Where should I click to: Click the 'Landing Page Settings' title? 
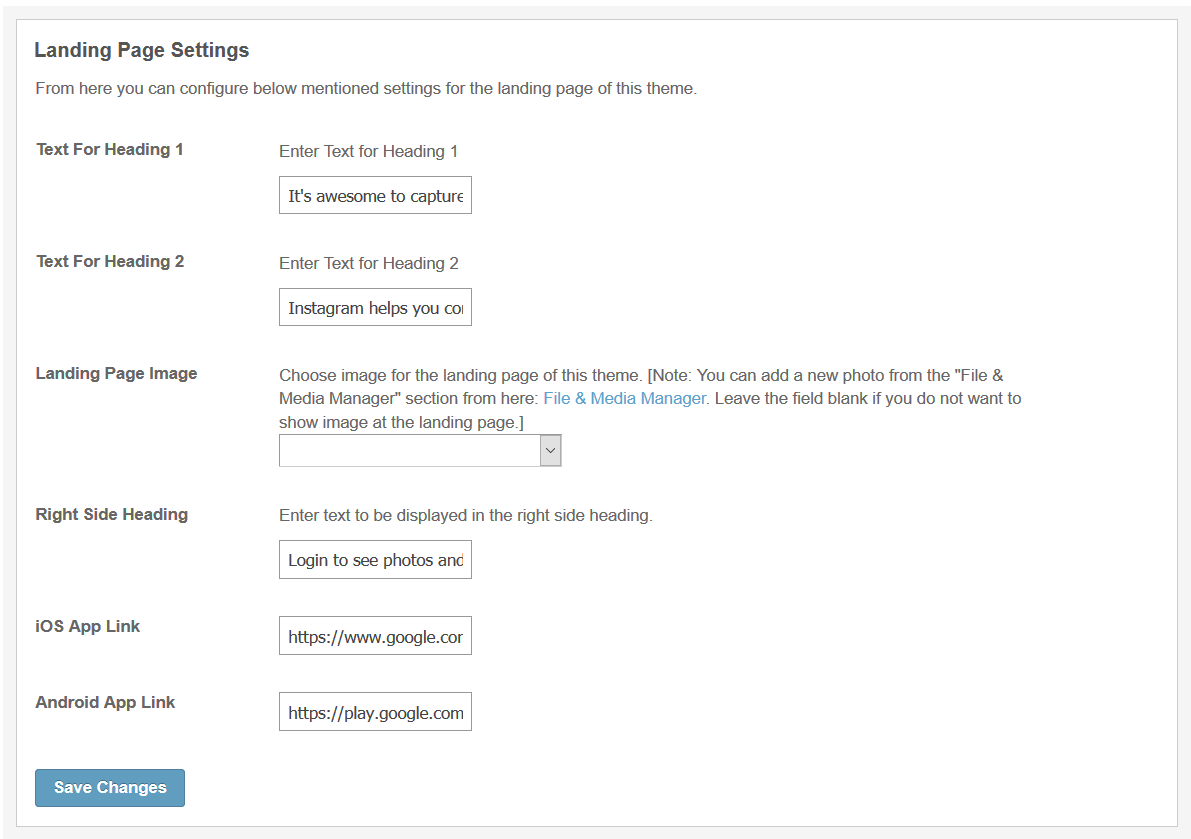pos(142,50)
